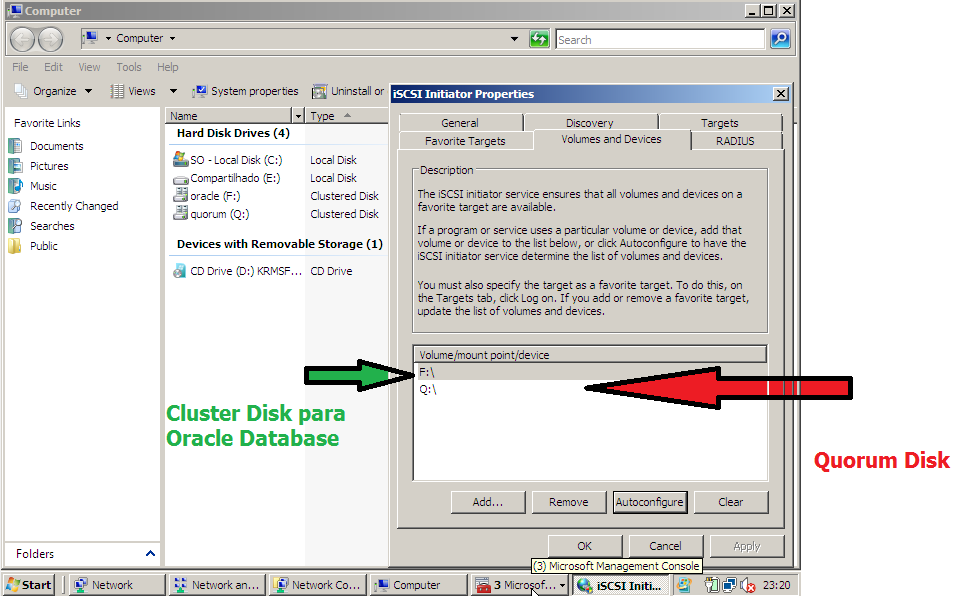Open the CD Drive (D:) KRMSF item

coord(245,269)
